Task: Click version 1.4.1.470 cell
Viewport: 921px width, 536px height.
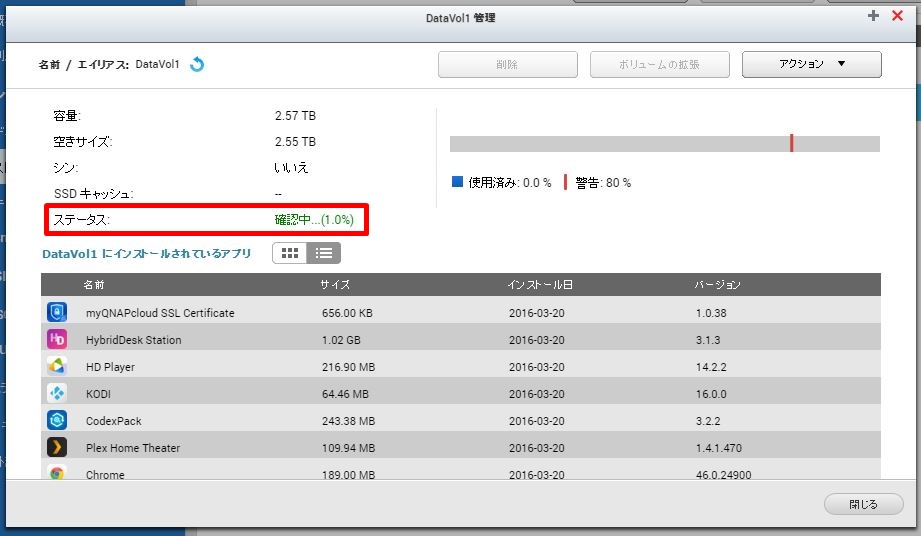Action: point(719,448)
